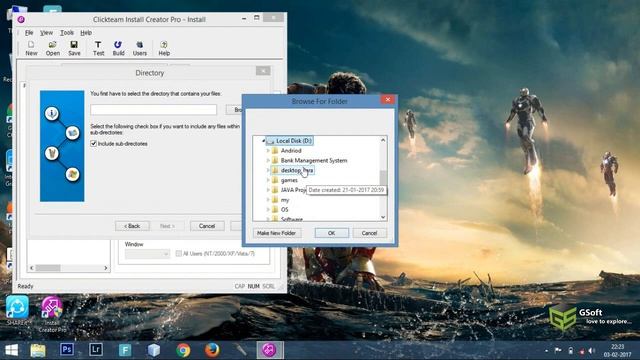Click the Test toolbar icon

(98, 48)
